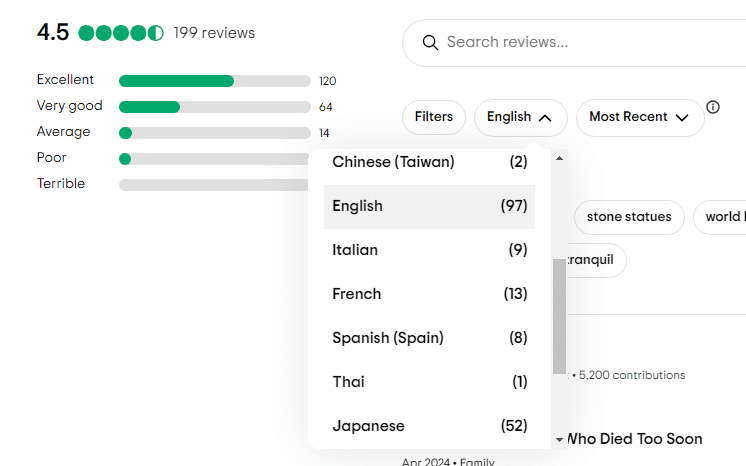The height and width of the screenshot is (466, 746).
Task: Pick French reviews option
Action: (x=429, y=294)
